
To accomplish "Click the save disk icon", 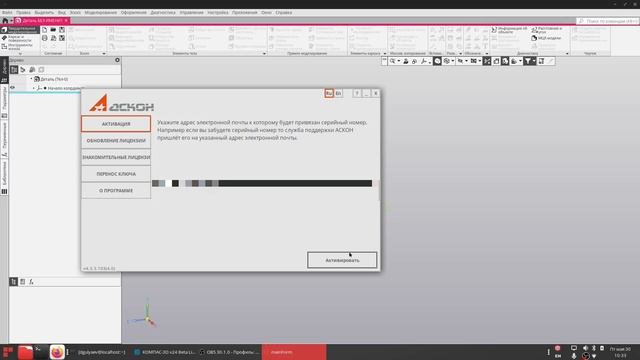I will [x=62, y=30].
